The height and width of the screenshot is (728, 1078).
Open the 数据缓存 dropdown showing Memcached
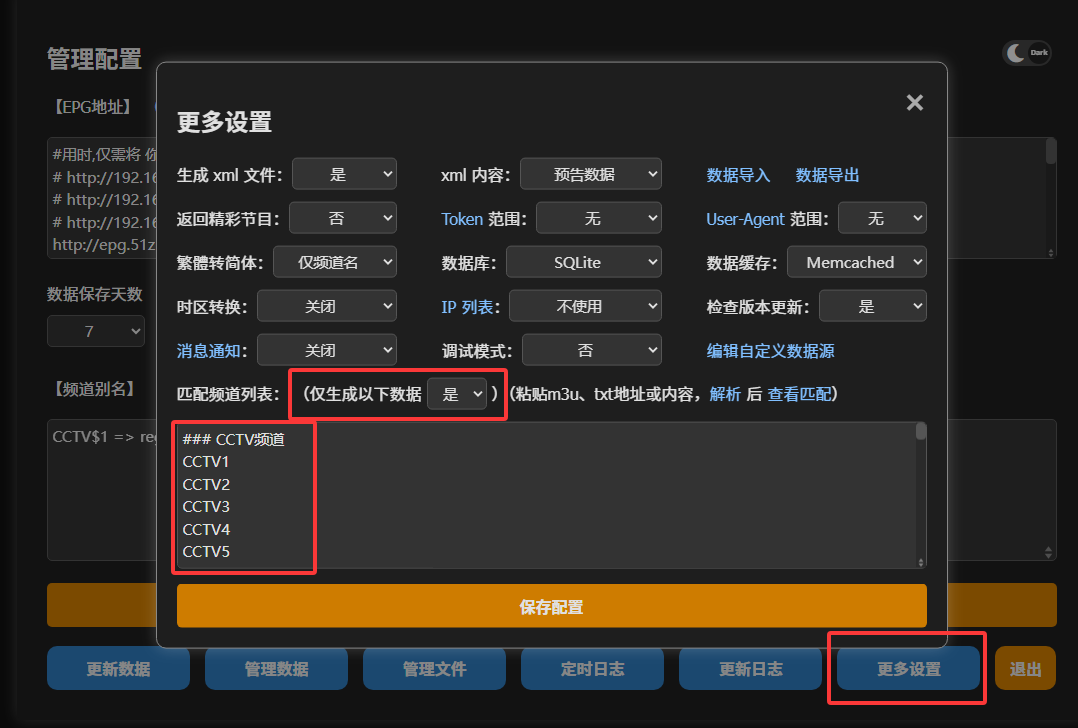857,262
